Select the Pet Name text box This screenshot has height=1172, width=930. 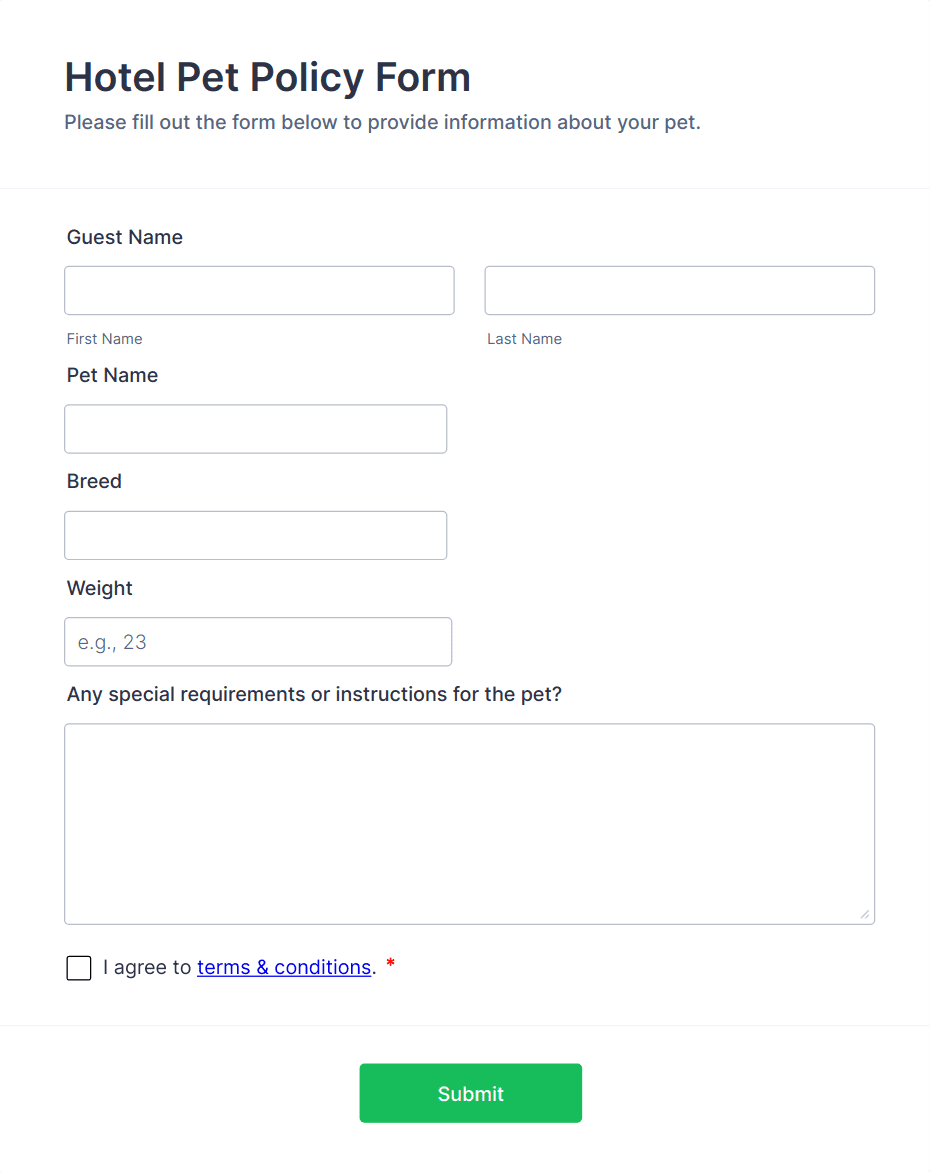pos(255,428)
